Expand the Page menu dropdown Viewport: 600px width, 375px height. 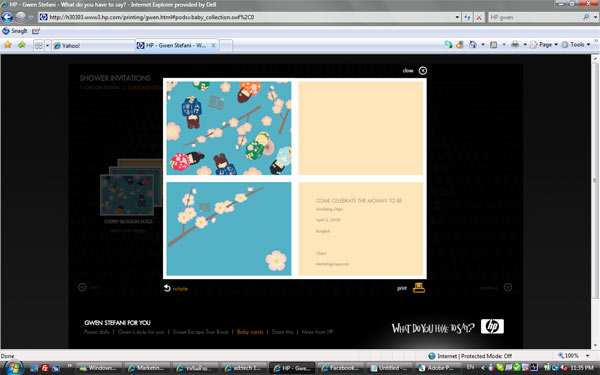(x=556, y=45)
